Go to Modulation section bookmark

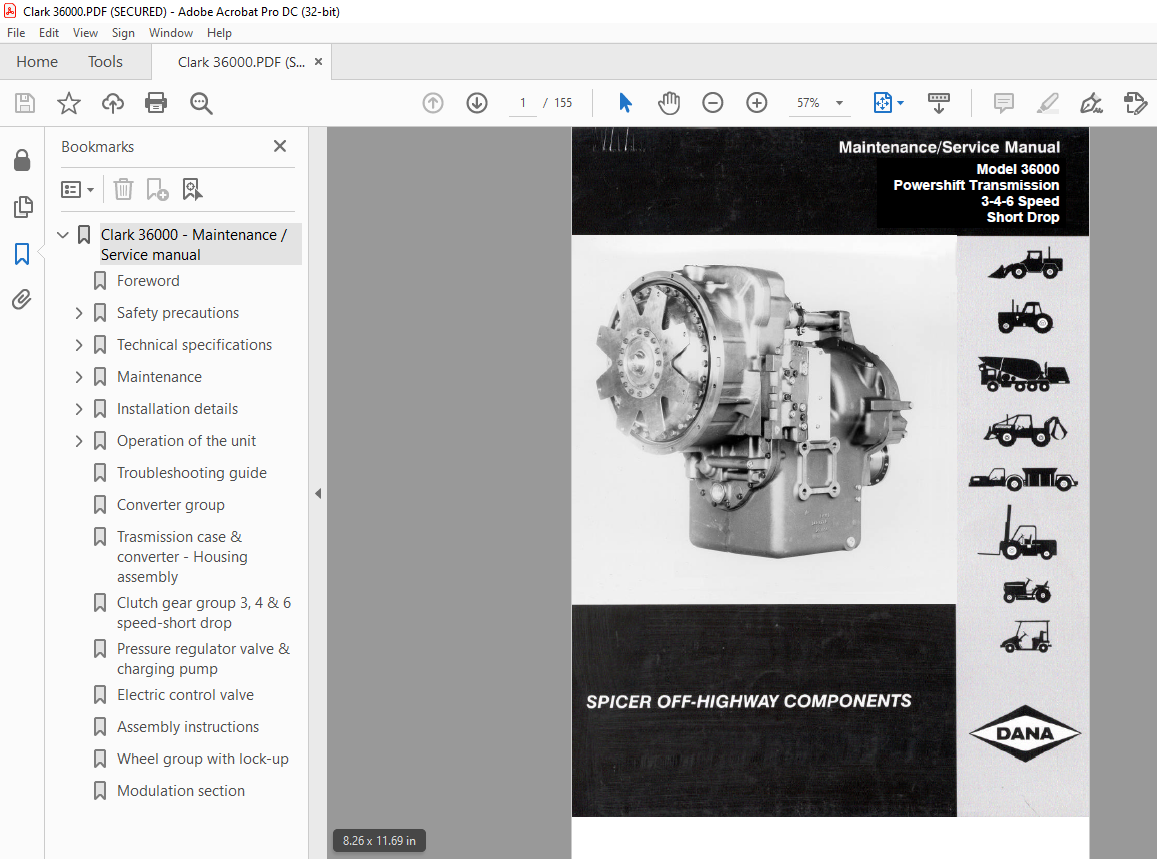tap(181, 790)
